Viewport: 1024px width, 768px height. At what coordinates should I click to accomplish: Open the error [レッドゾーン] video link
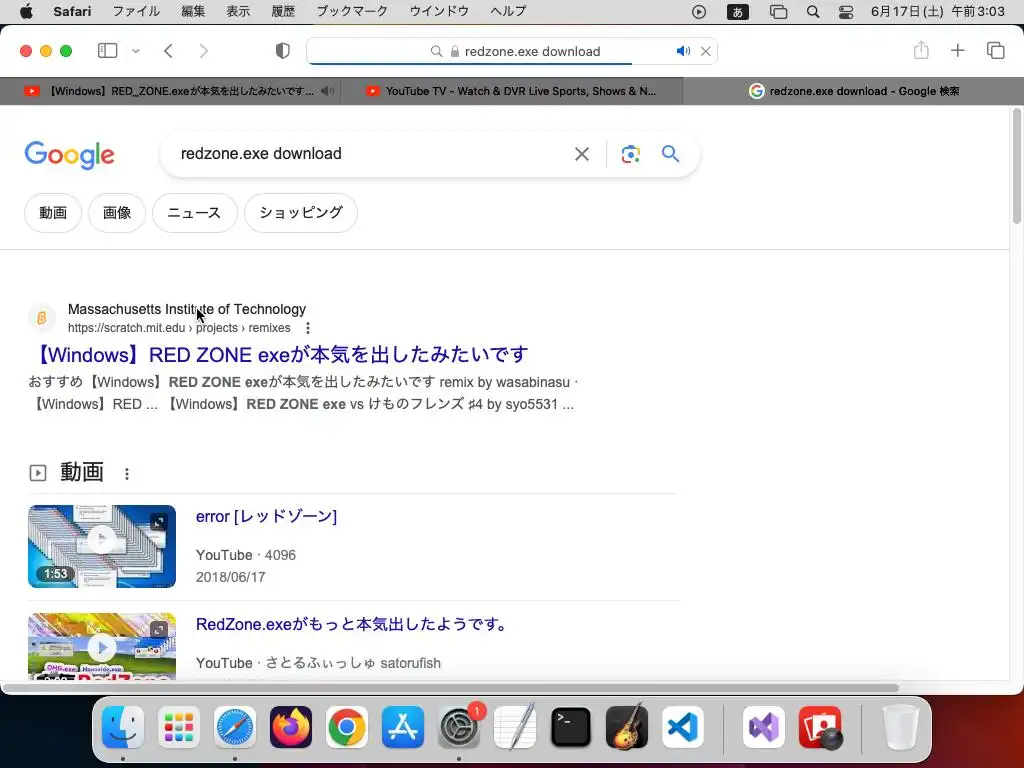266,517
